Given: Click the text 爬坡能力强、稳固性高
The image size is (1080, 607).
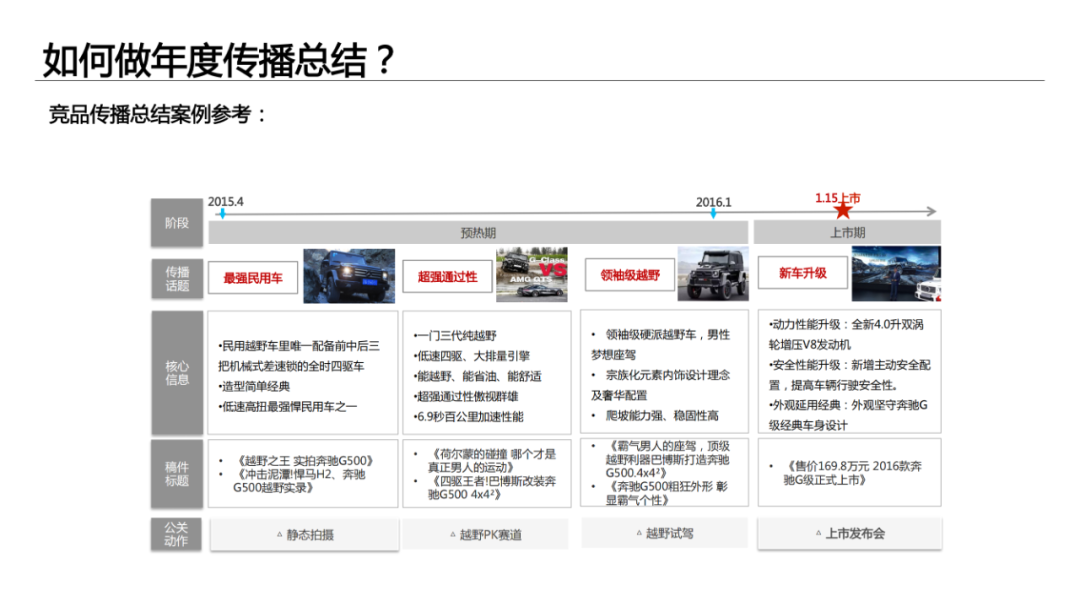Looking at the screenshot, I should click(x=662, y=415).
